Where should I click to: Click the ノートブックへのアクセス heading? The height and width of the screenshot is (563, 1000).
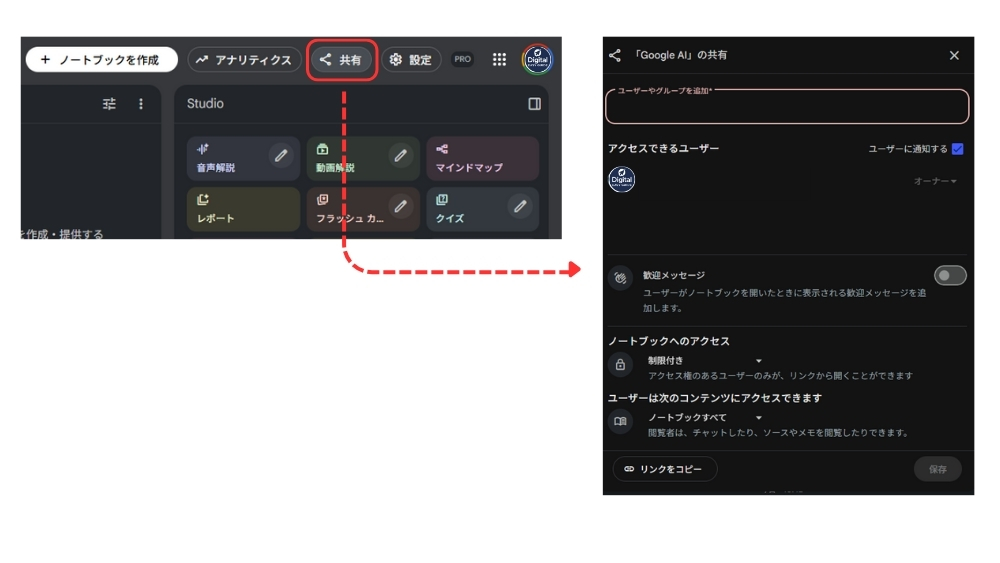[x=668, y=341]
